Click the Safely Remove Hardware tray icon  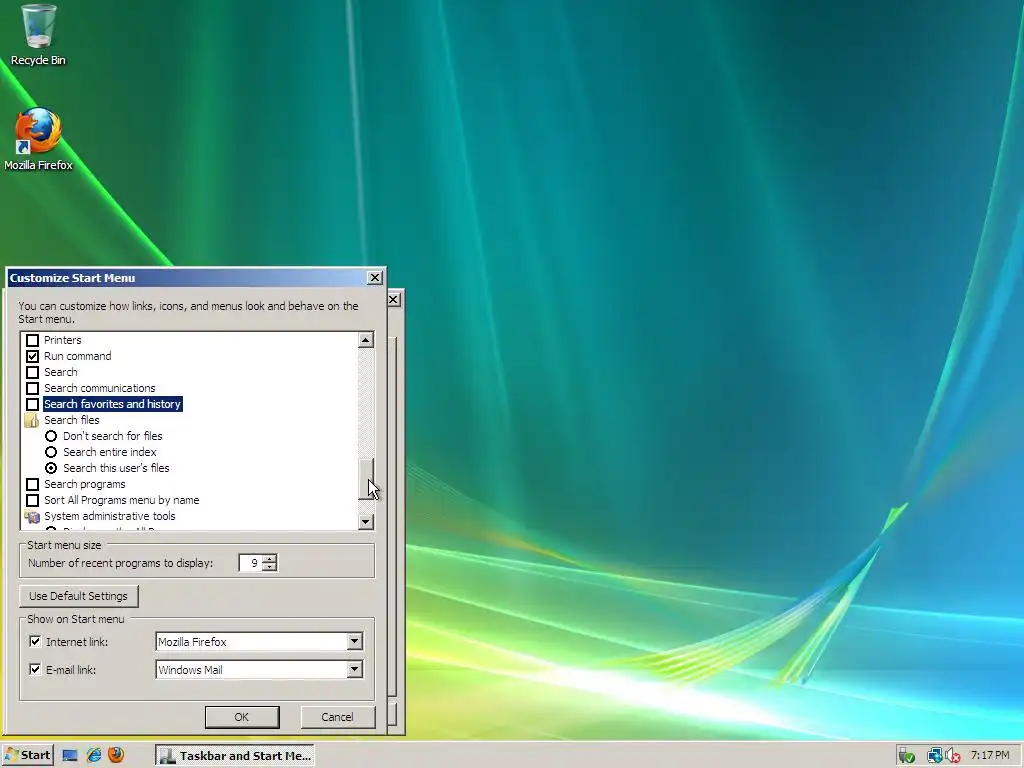coord(906,756)
